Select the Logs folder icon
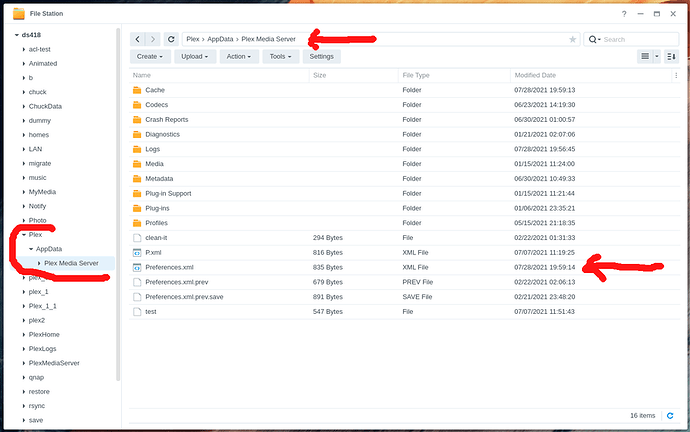The image size is (690, 432). pyautogui.click(x=137, y=149)
